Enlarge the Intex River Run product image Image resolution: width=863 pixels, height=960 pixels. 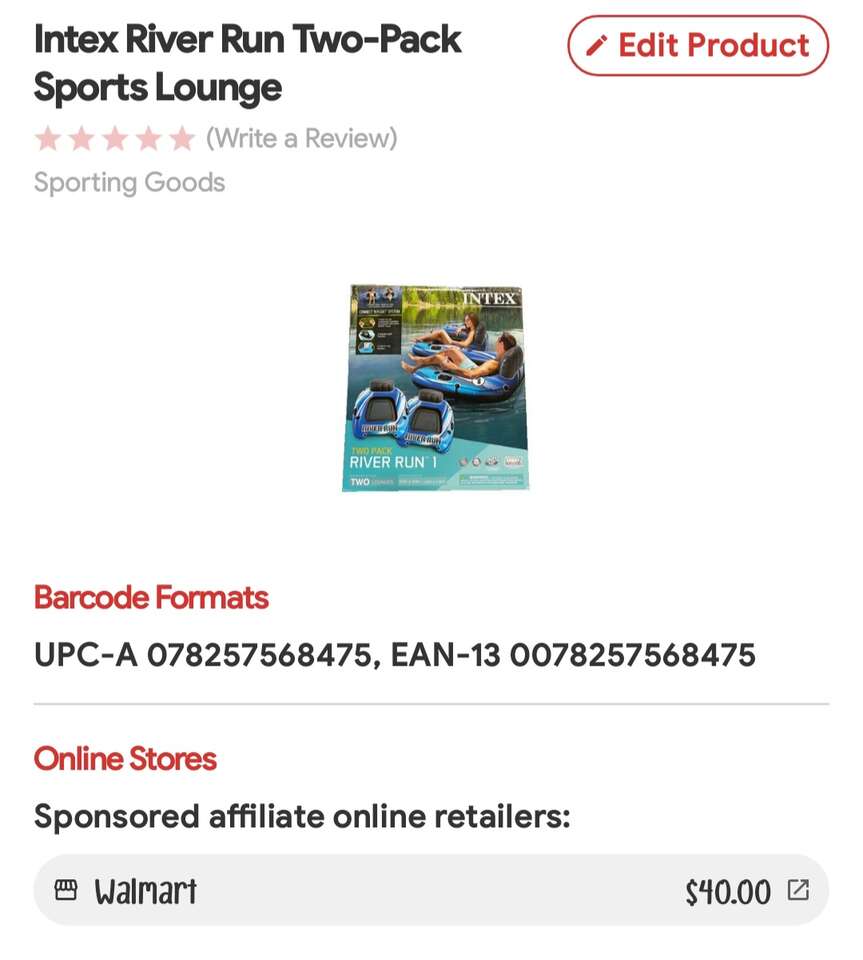coord(436,387)
